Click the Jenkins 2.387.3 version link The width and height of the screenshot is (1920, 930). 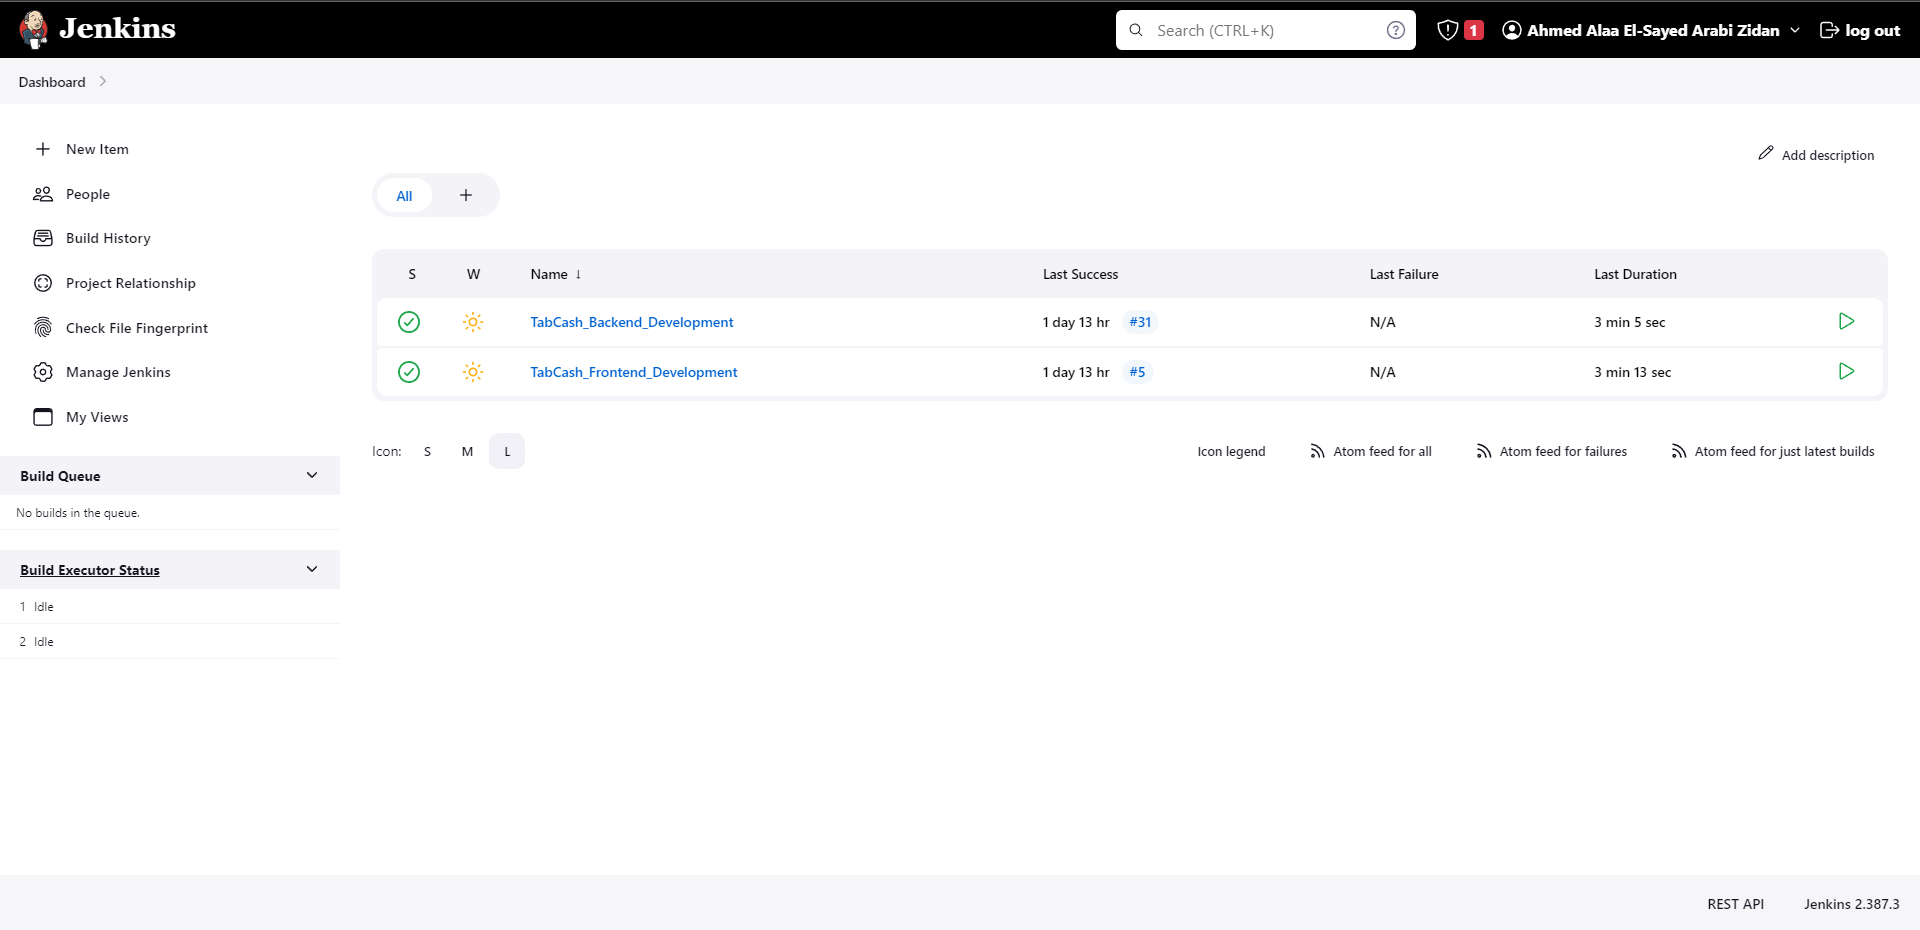(x=1851, y=904)
